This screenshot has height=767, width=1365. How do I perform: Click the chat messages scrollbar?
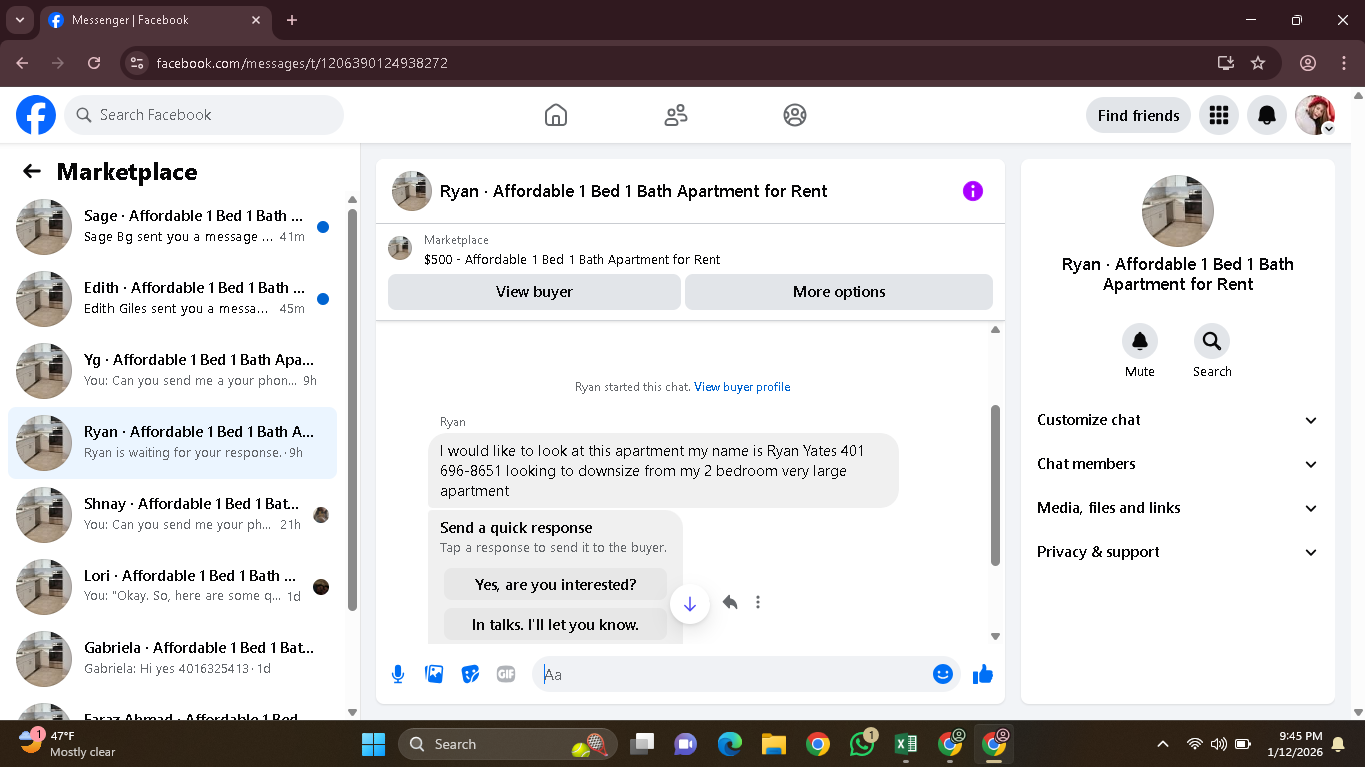[x=995, y=485]
